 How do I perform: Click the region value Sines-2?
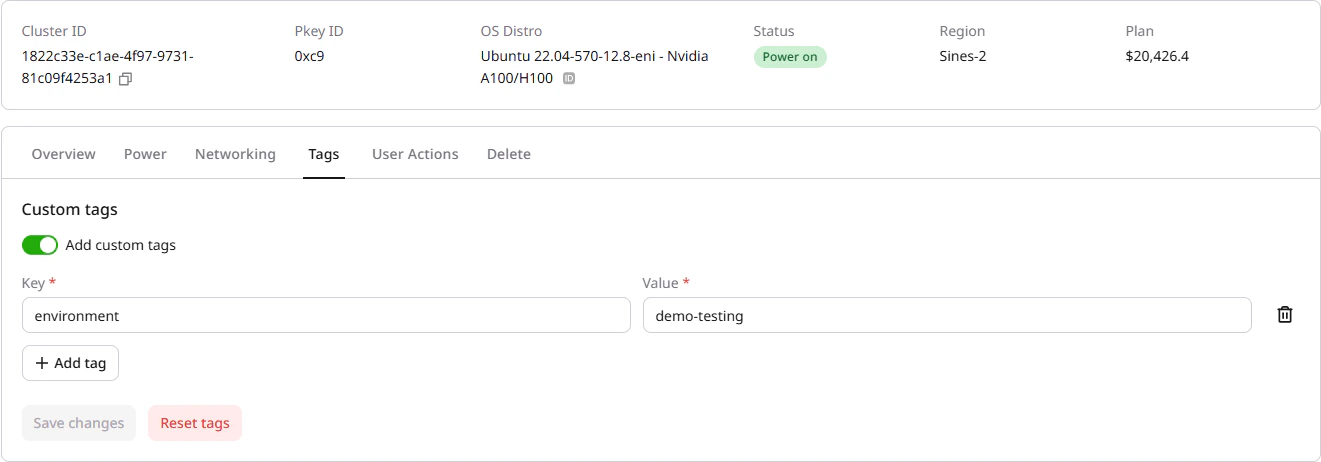coord(963,56)
